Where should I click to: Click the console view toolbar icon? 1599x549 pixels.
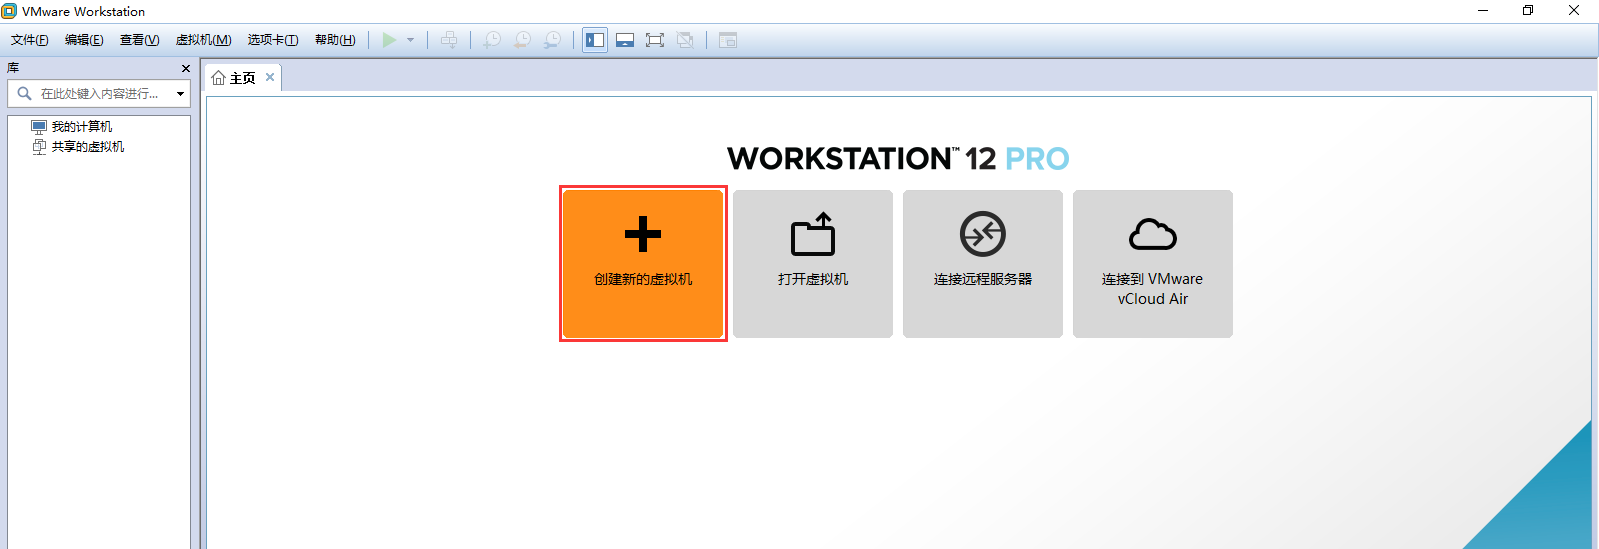tap(728, 40)
